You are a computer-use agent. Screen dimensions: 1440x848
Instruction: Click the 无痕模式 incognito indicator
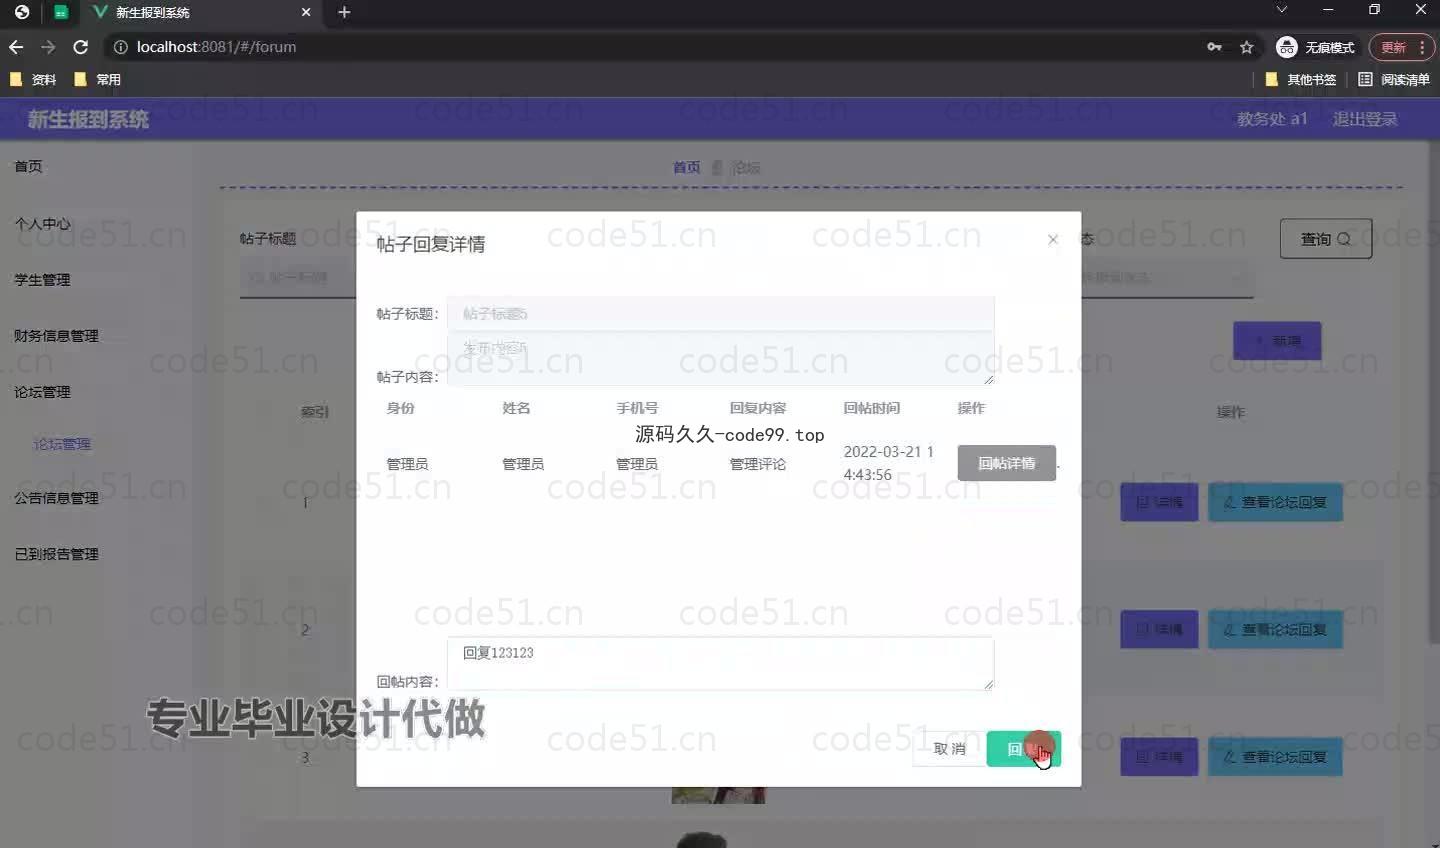click(1315, 47)
